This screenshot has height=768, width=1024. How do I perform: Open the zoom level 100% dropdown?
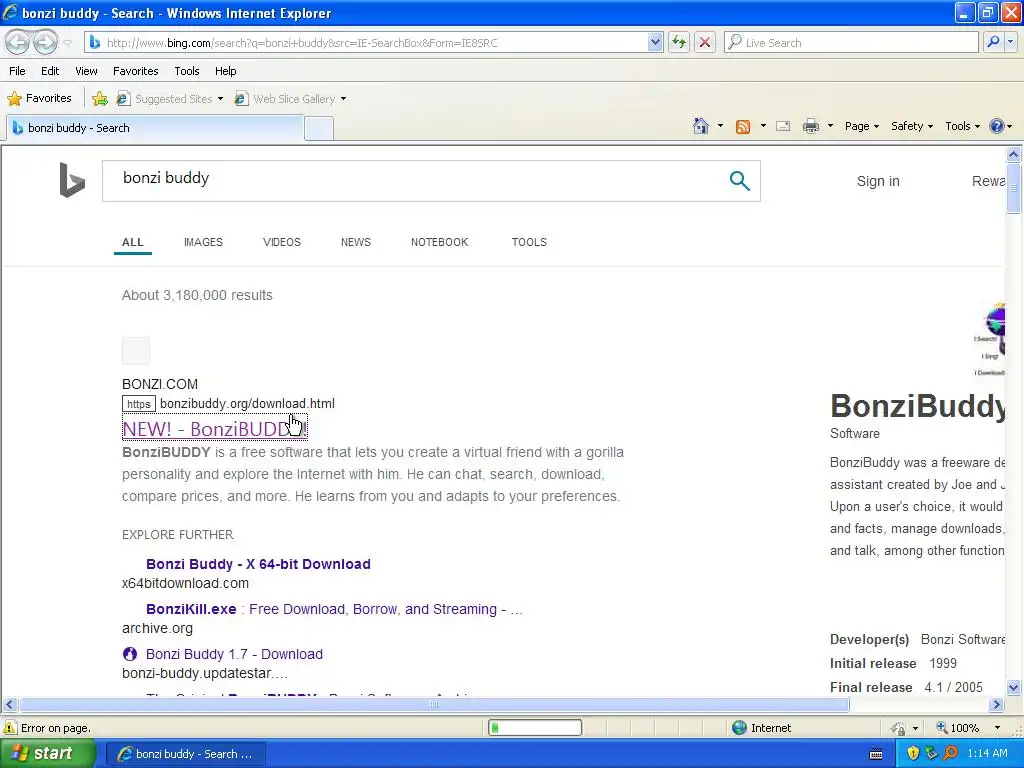[x=997, y=728]
